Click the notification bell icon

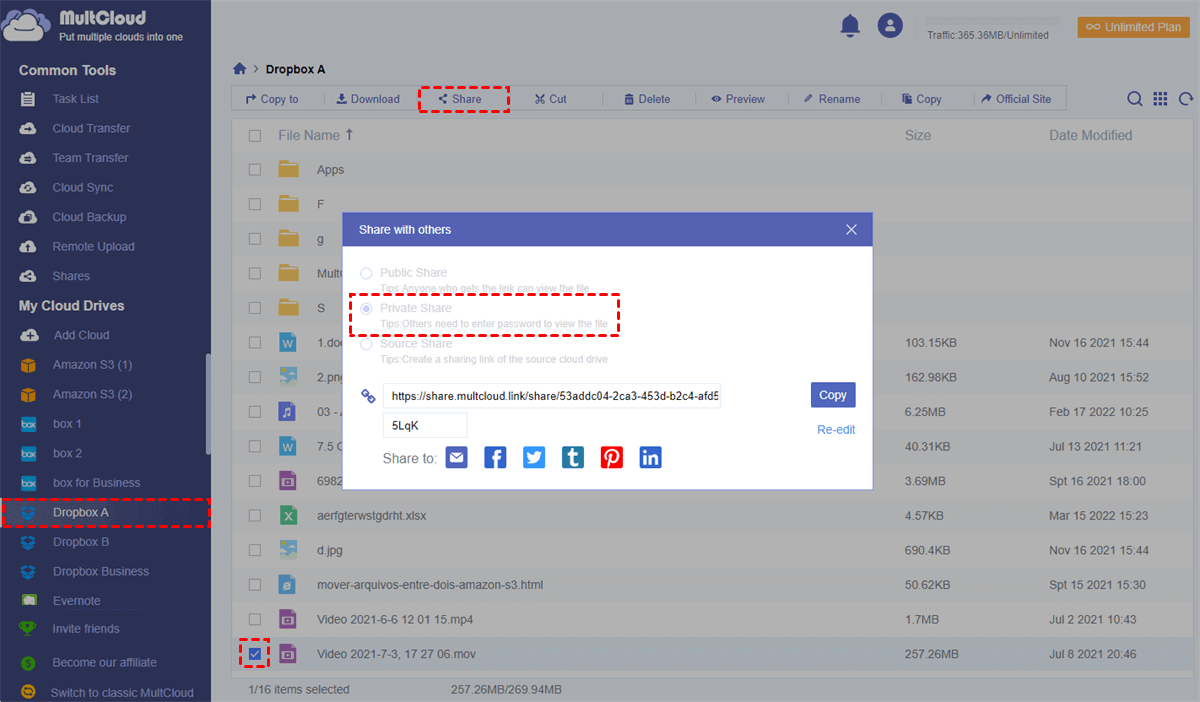coord(850,27)
